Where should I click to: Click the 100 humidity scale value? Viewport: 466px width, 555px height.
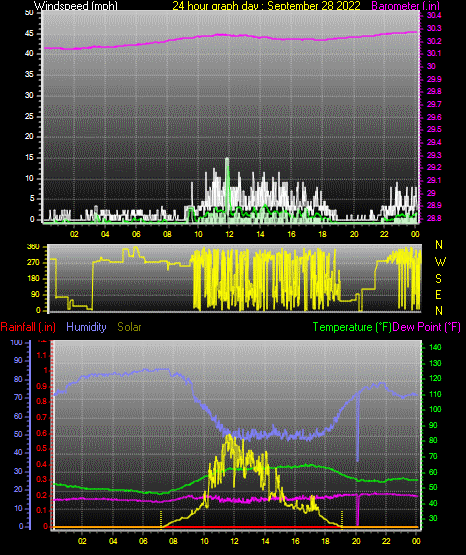click(16, 342)
